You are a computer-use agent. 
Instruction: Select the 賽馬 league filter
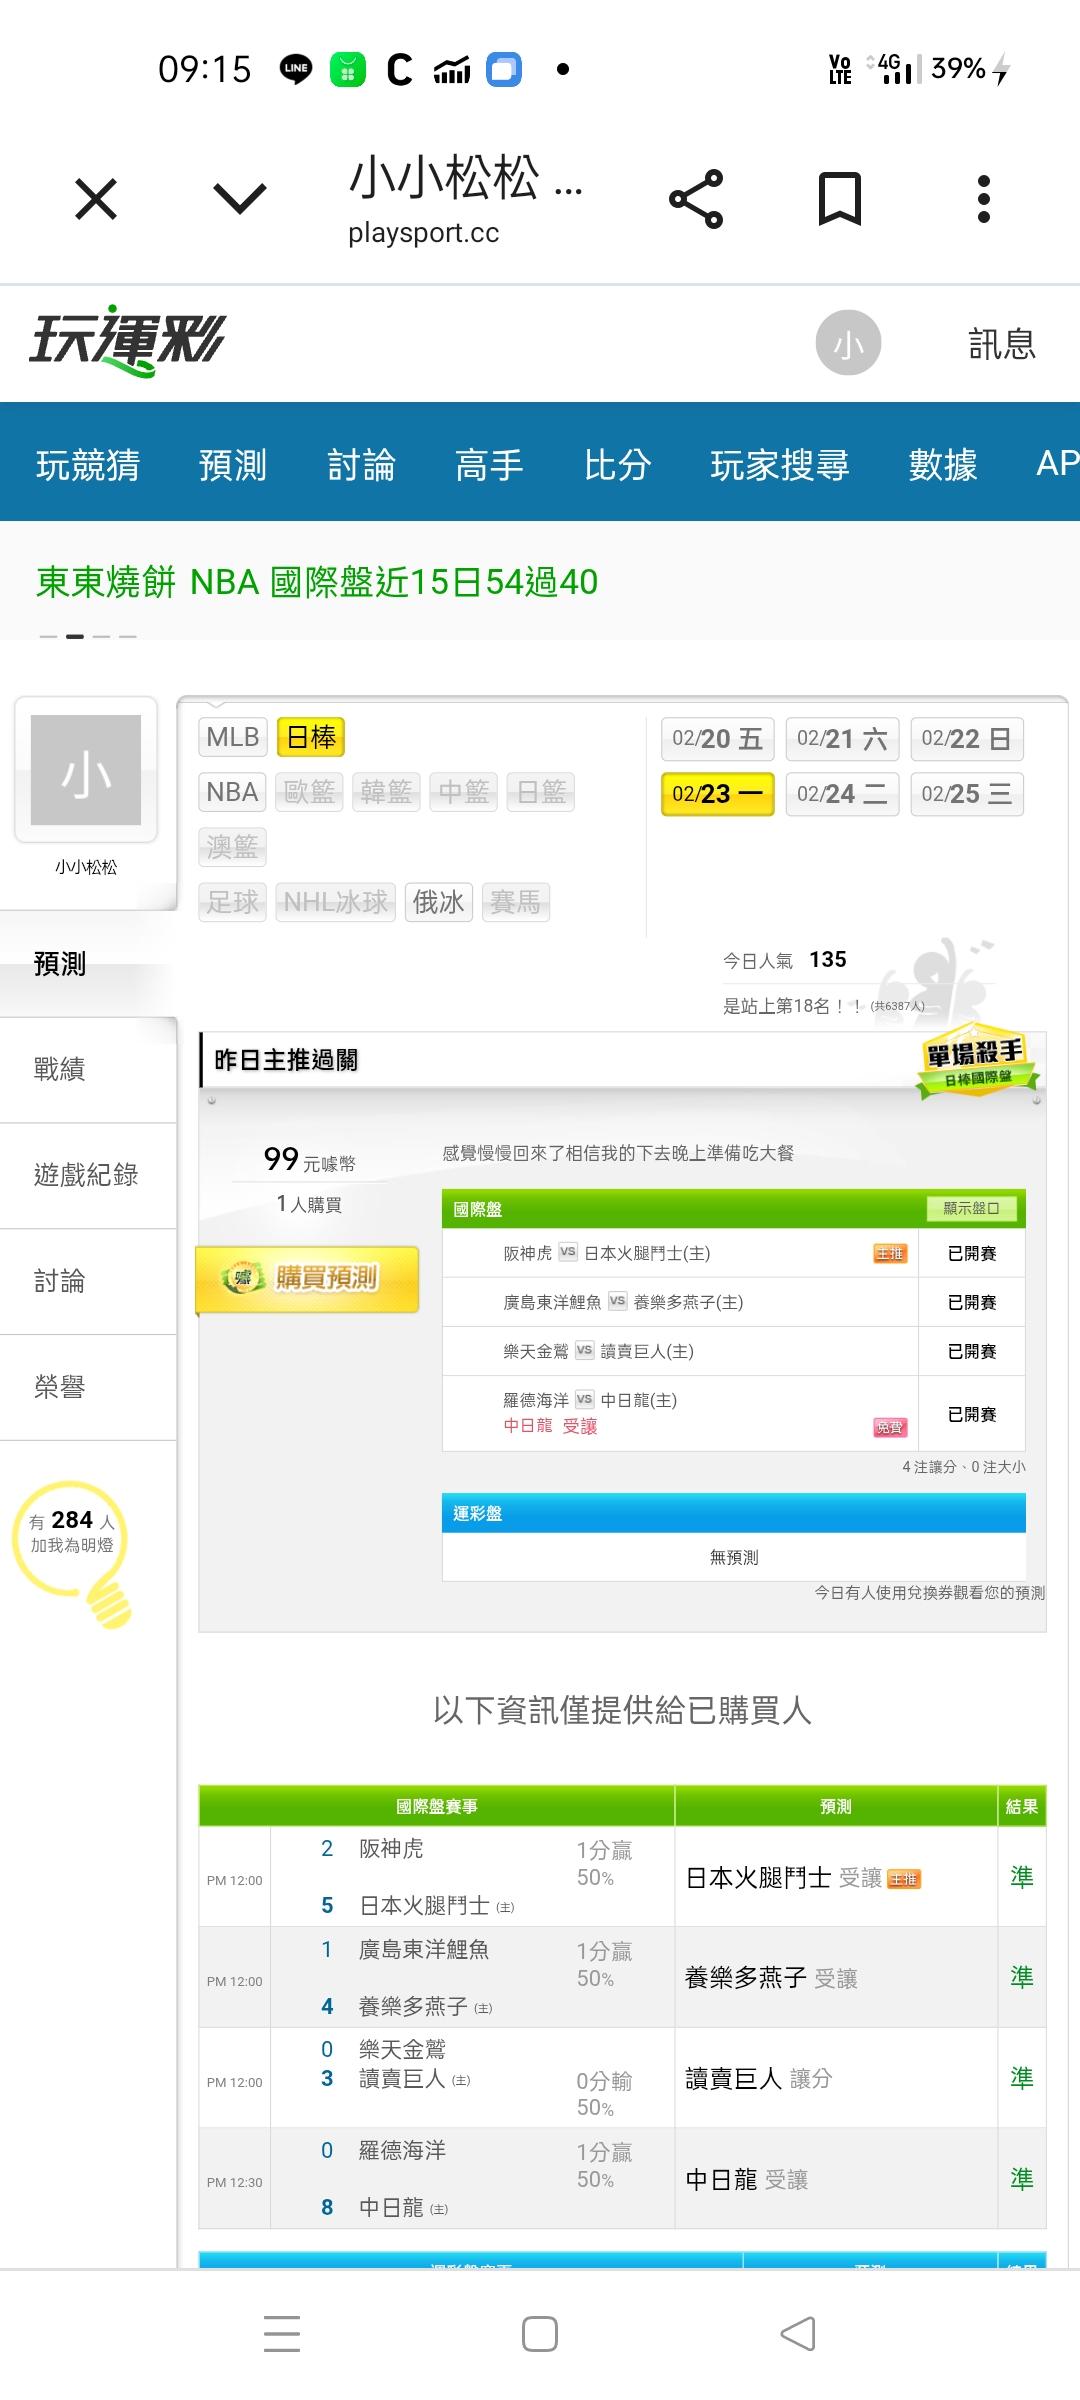(516, 902)
